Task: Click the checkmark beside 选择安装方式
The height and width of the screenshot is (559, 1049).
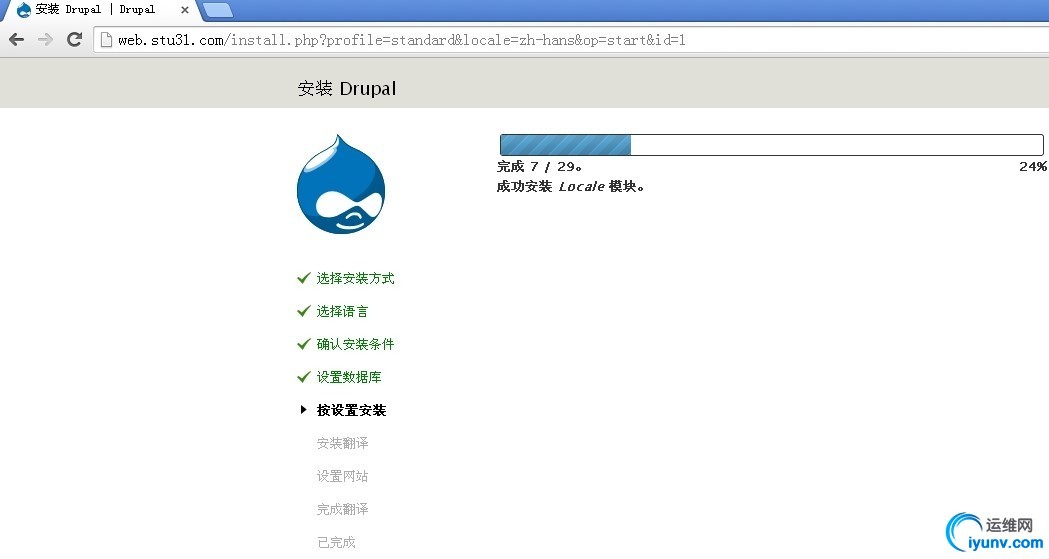Action: (304, 277)
